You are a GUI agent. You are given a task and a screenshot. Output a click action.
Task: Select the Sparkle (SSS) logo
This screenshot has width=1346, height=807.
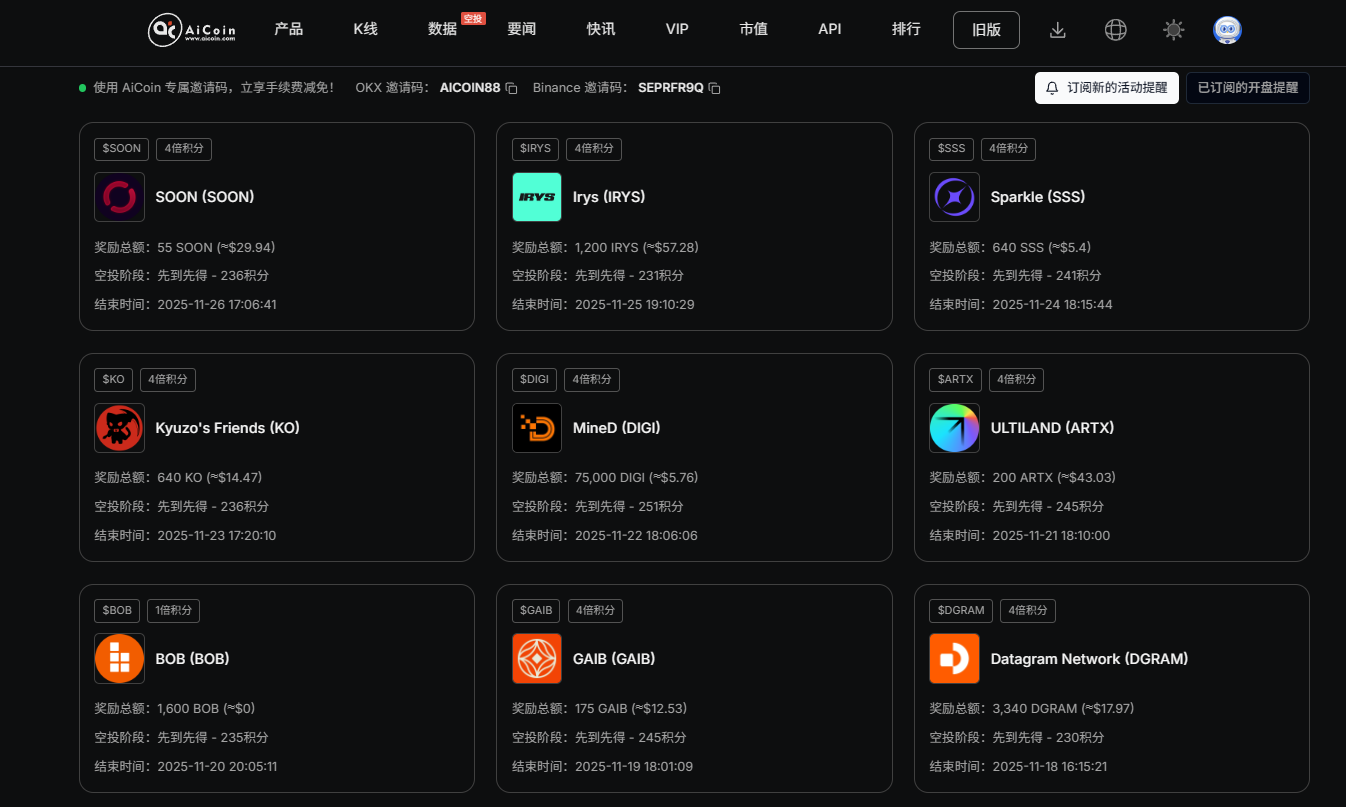click(954, 197)
